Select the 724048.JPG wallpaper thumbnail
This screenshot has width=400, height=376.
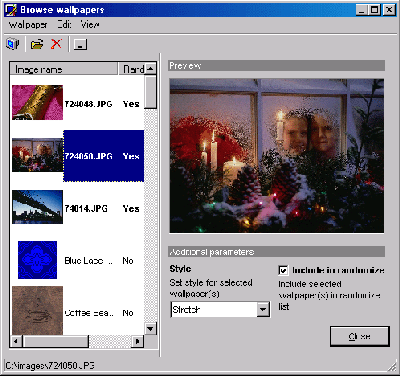point(37,102)
